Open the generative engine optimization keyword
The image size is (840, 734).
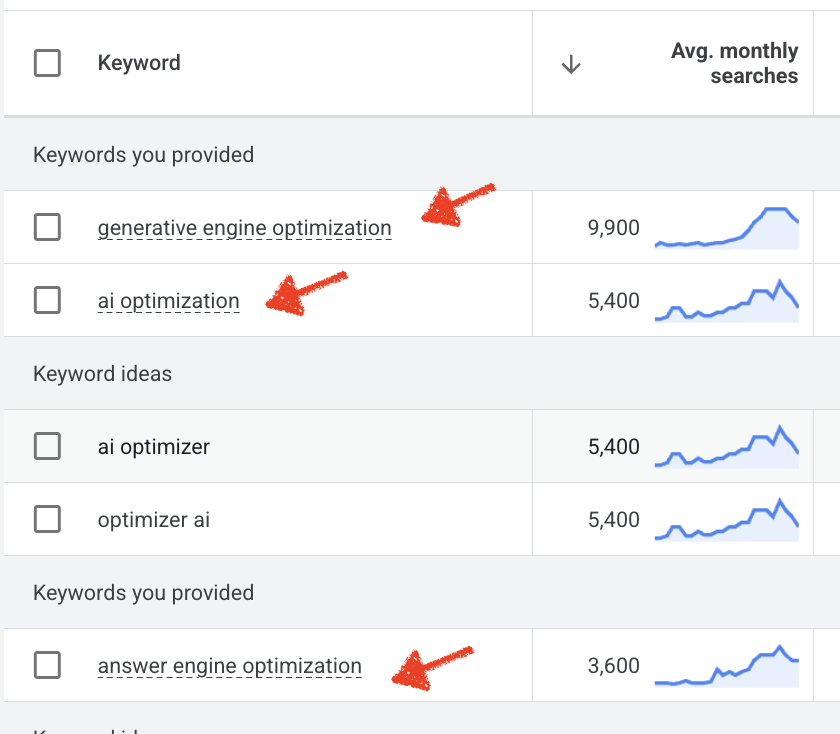244,228
